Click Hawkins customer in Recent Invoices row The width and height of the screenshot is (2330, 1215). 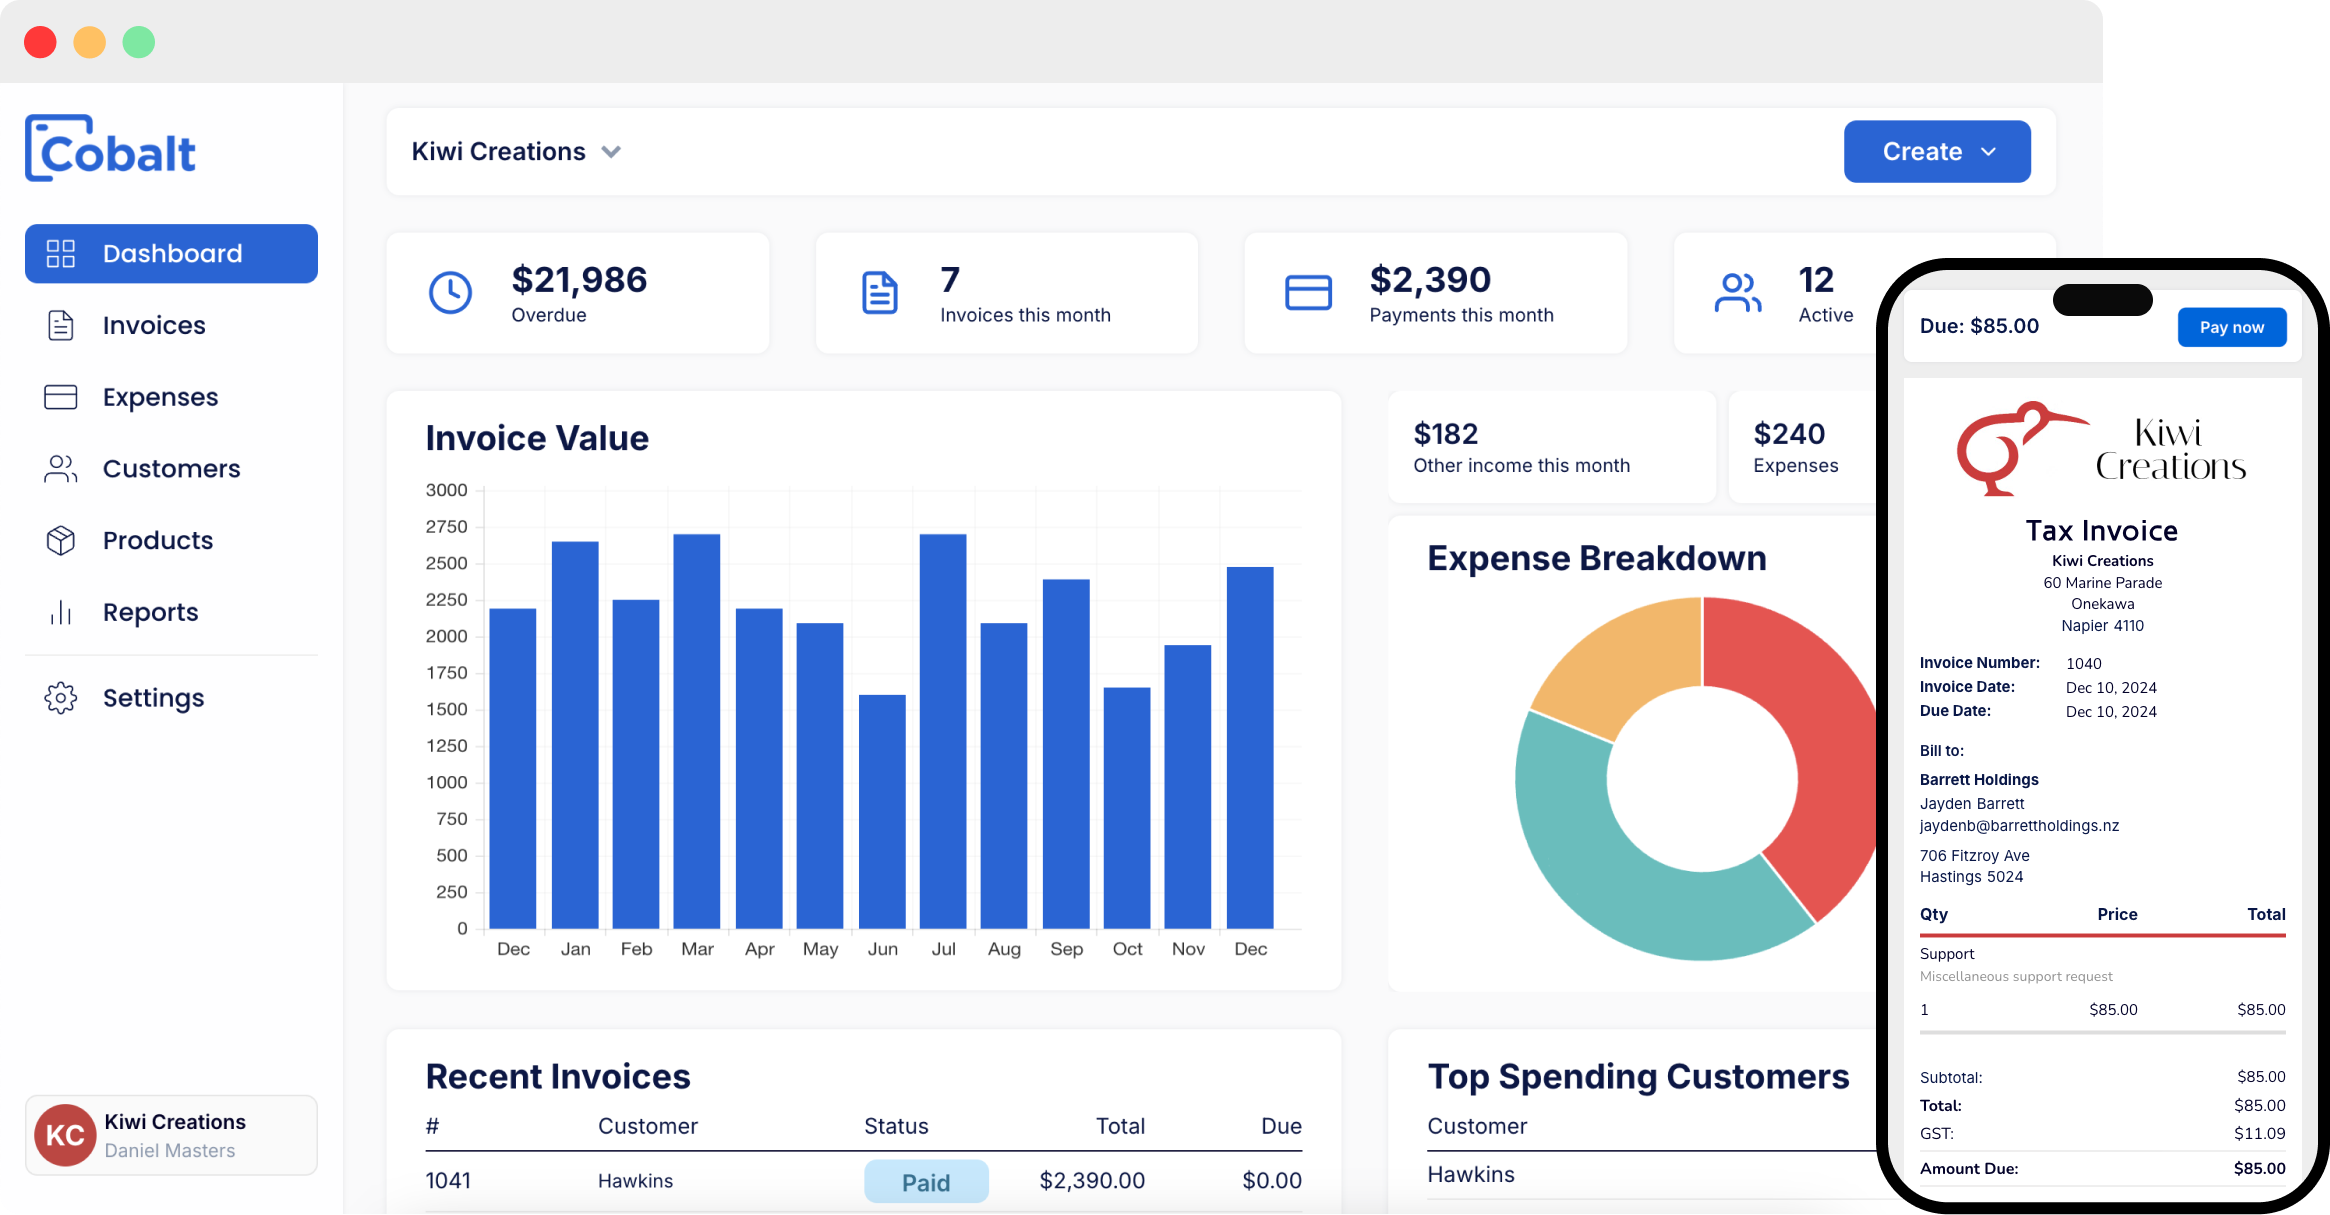(636, 1181)
